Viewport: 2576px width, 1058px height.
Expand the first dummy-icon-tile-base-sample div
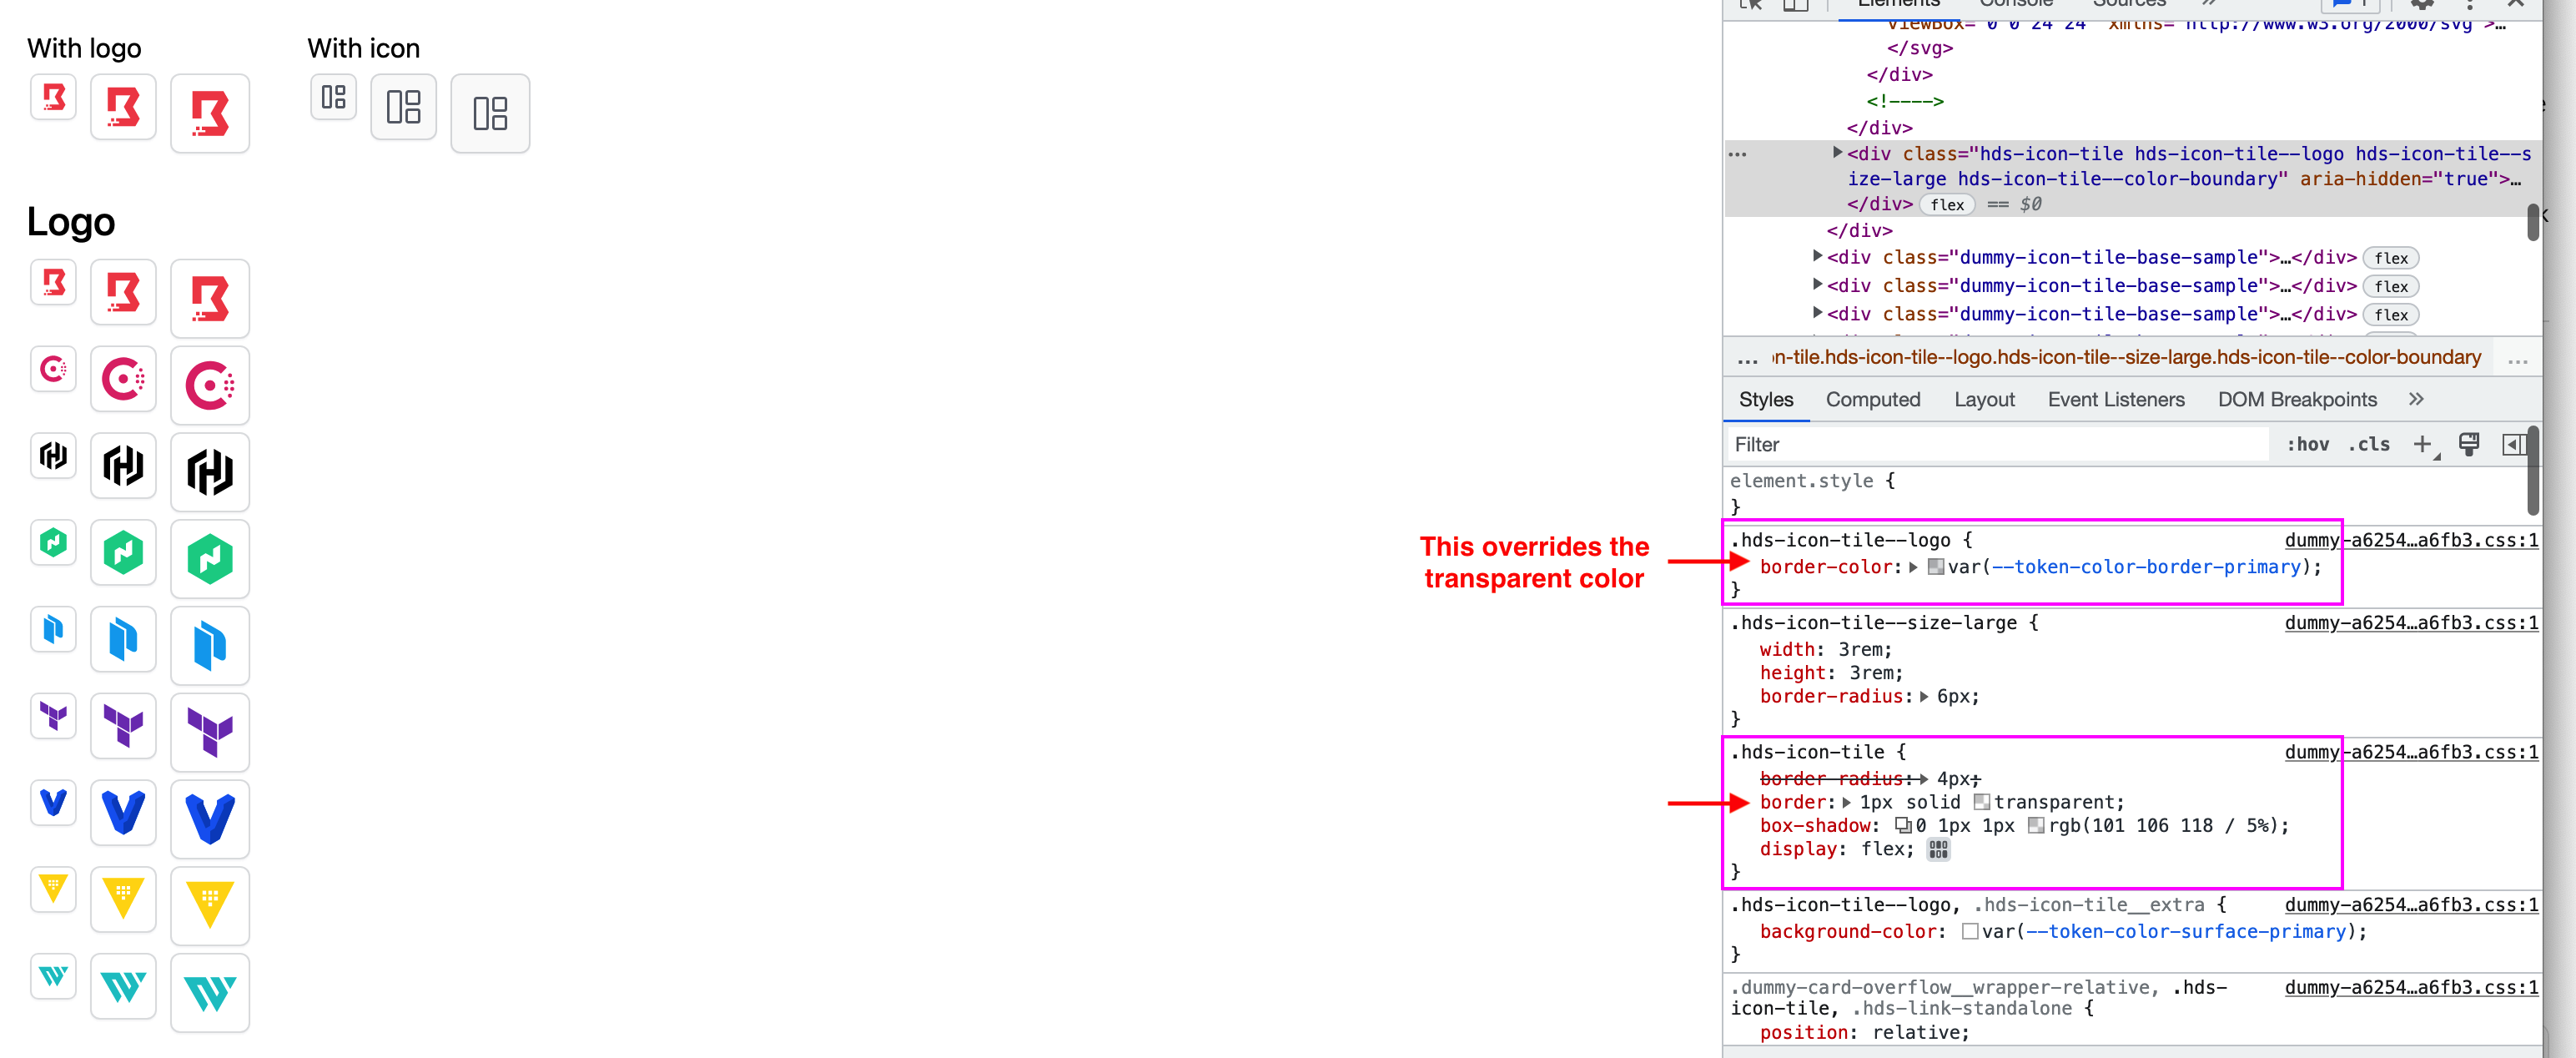pyautogui.click(x=1818, y=257)
